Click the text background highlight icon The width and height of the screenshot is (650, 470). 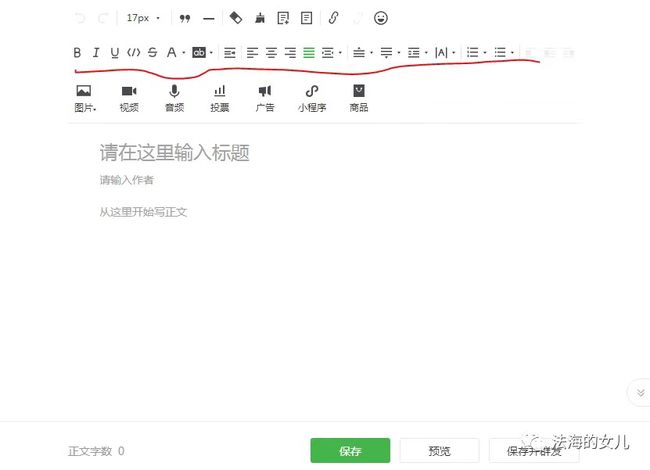click(x=199, y=53)
